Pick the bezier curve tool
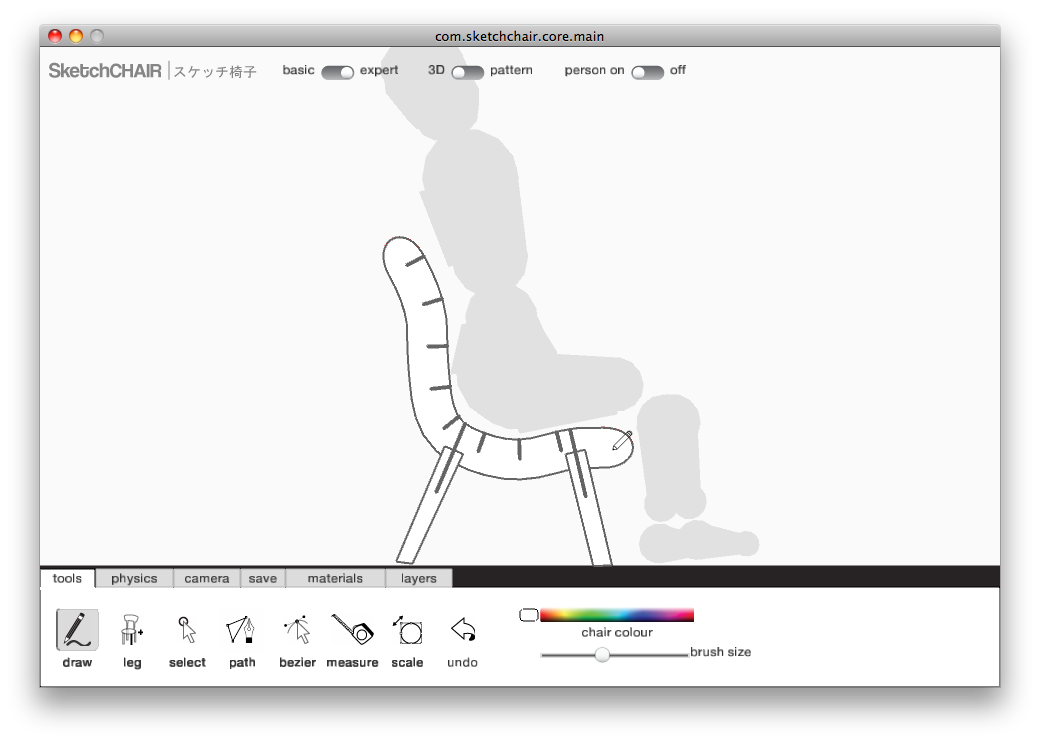The image size is (1040, 742). point(297,630)
